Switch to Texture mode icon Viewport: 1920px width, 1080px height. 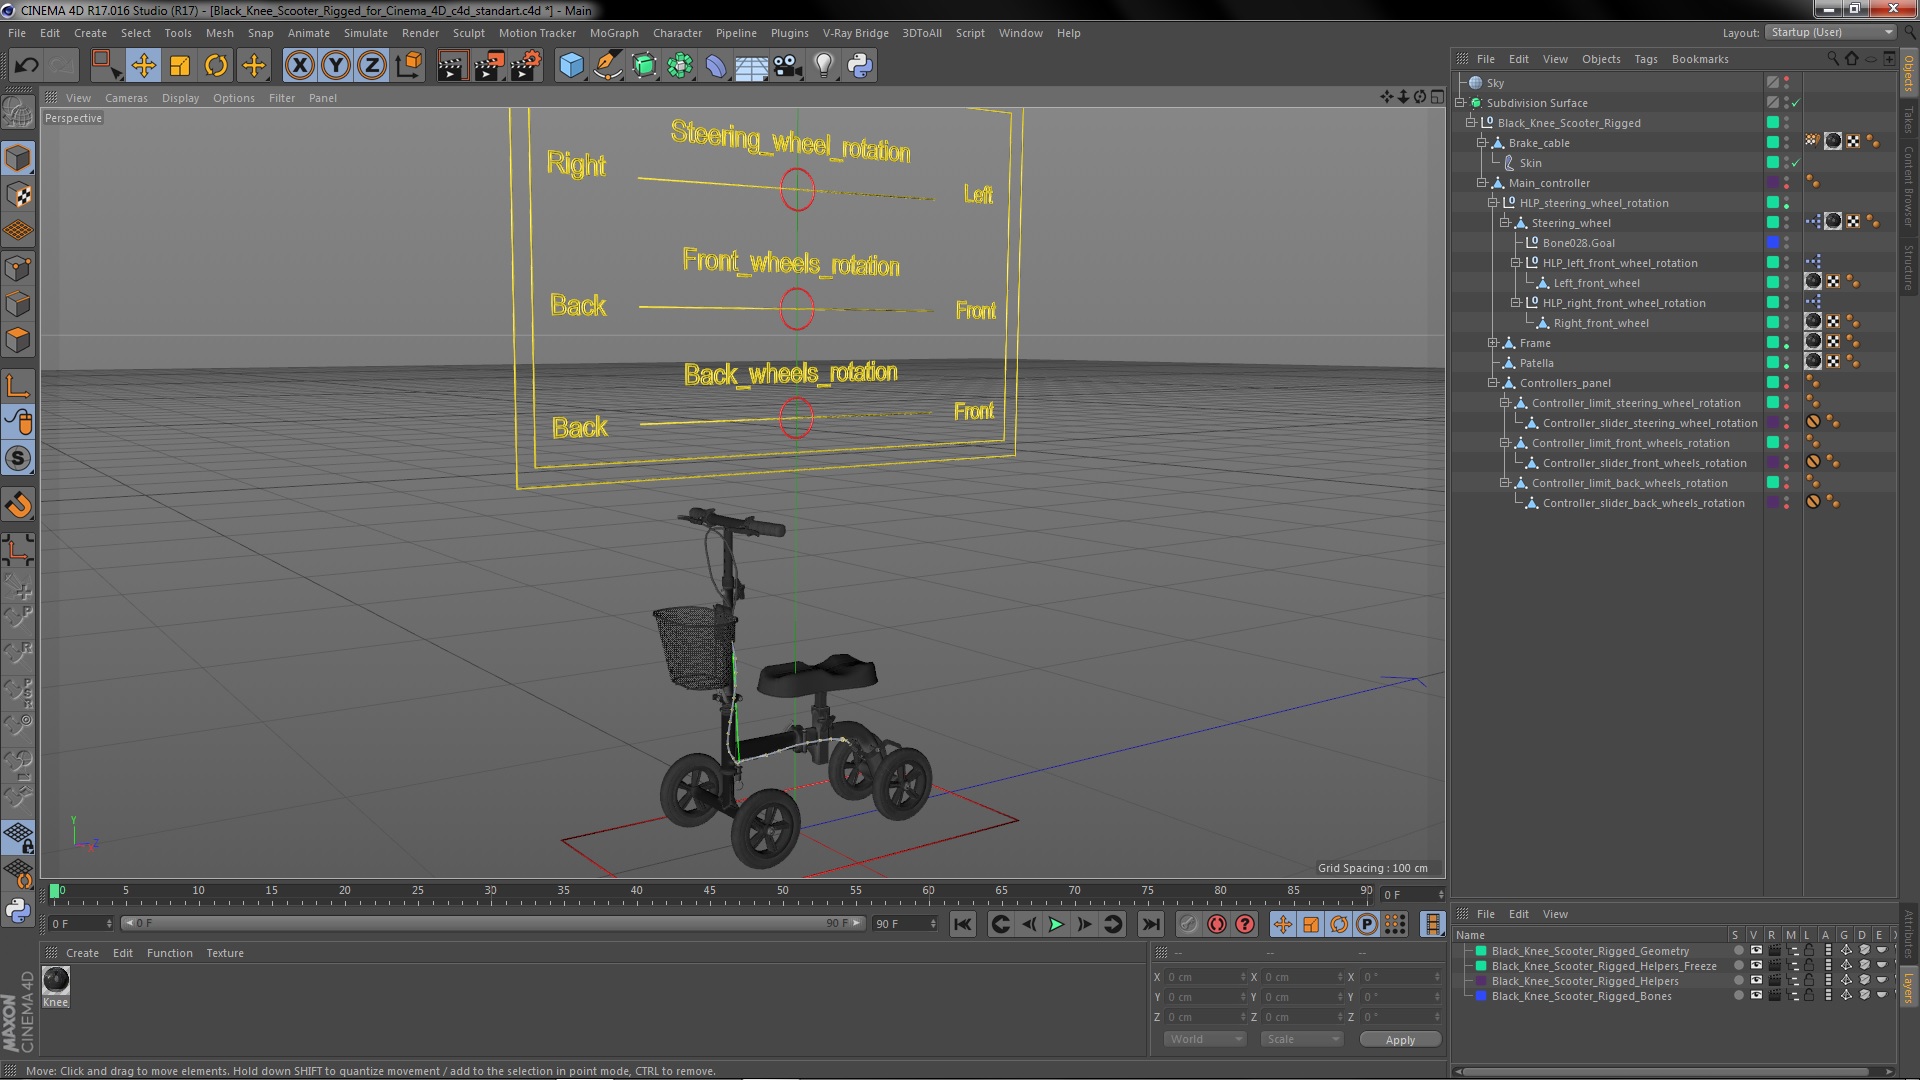(x=18, y=195)
